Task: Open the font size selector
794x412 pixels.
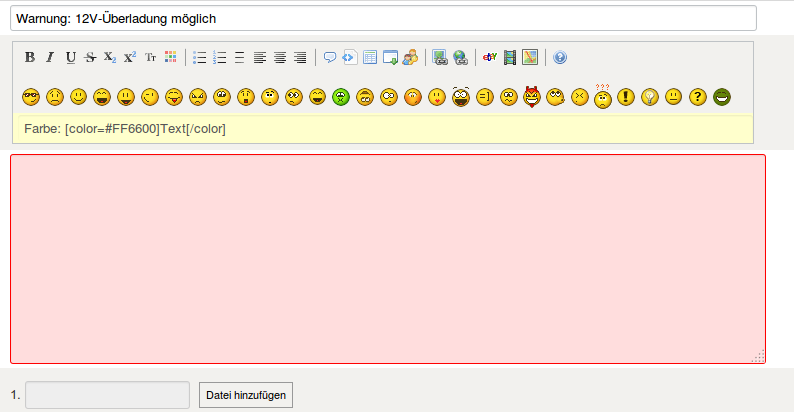Action: tap(150, 58)
